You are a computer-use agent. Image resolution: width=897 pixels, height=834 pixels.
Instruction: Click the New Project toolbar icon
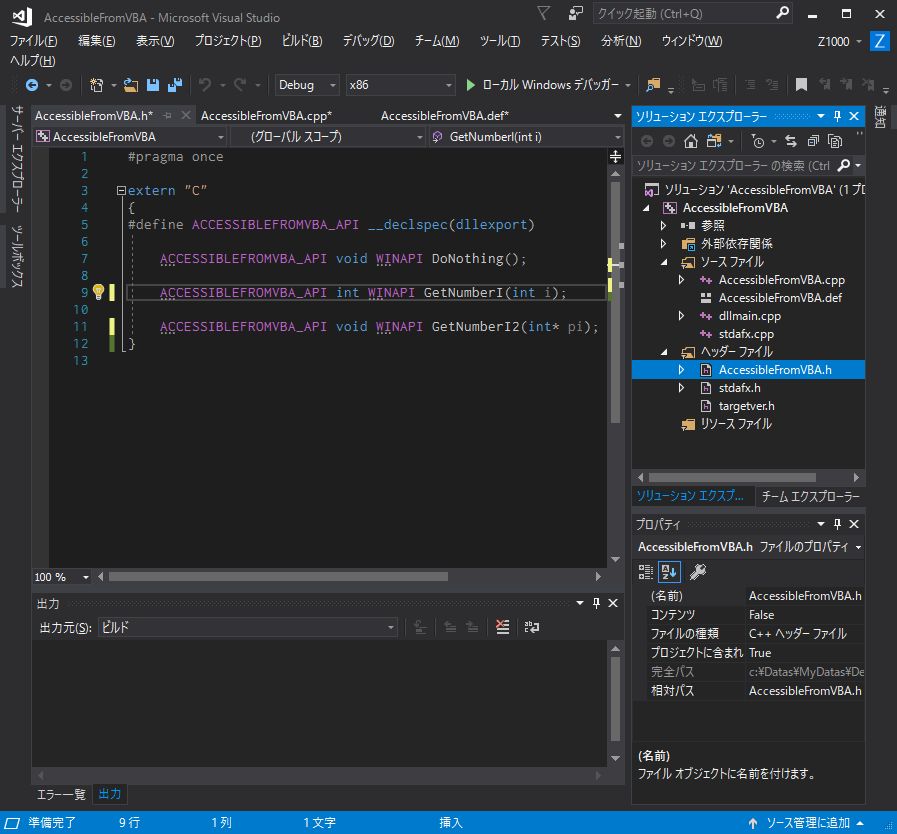pos(96,85)
